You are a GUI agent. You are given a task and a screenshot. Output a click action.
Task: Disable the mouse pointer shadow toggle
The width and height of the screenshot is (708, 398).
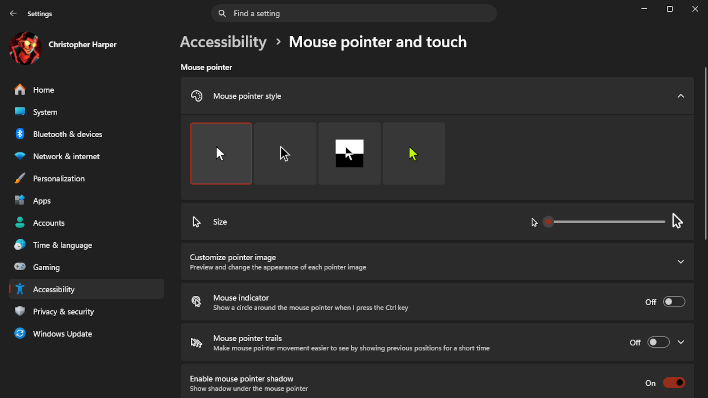(674, 383)
